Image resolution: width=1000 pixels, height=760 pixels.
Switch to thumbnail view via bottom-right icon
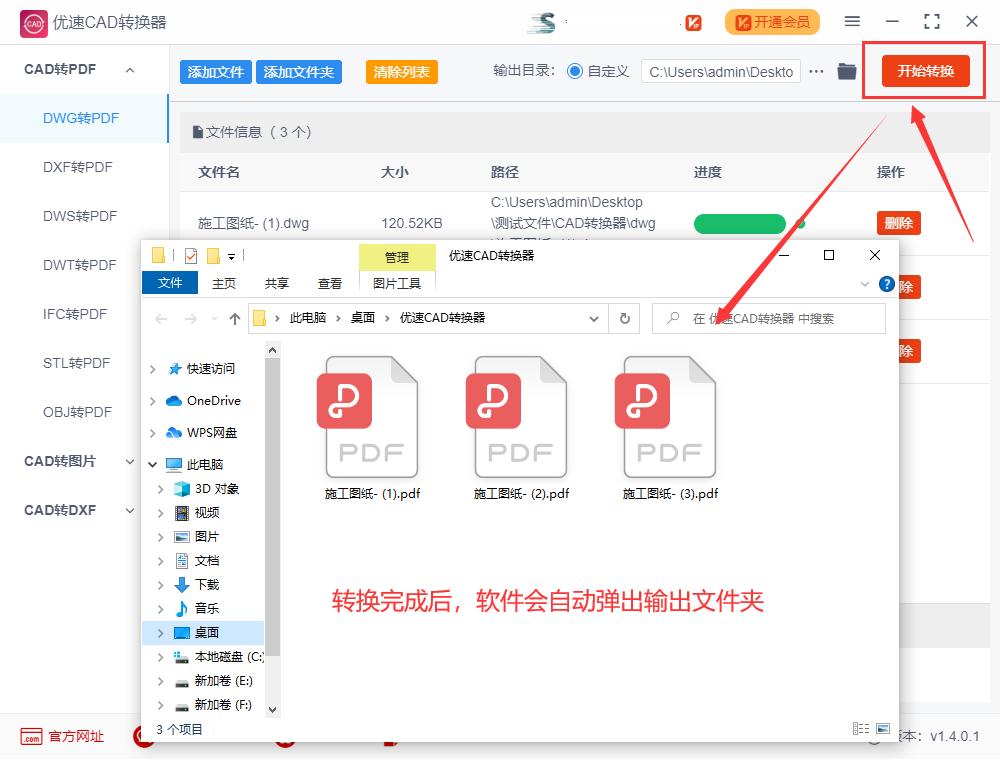pos(881,728)
